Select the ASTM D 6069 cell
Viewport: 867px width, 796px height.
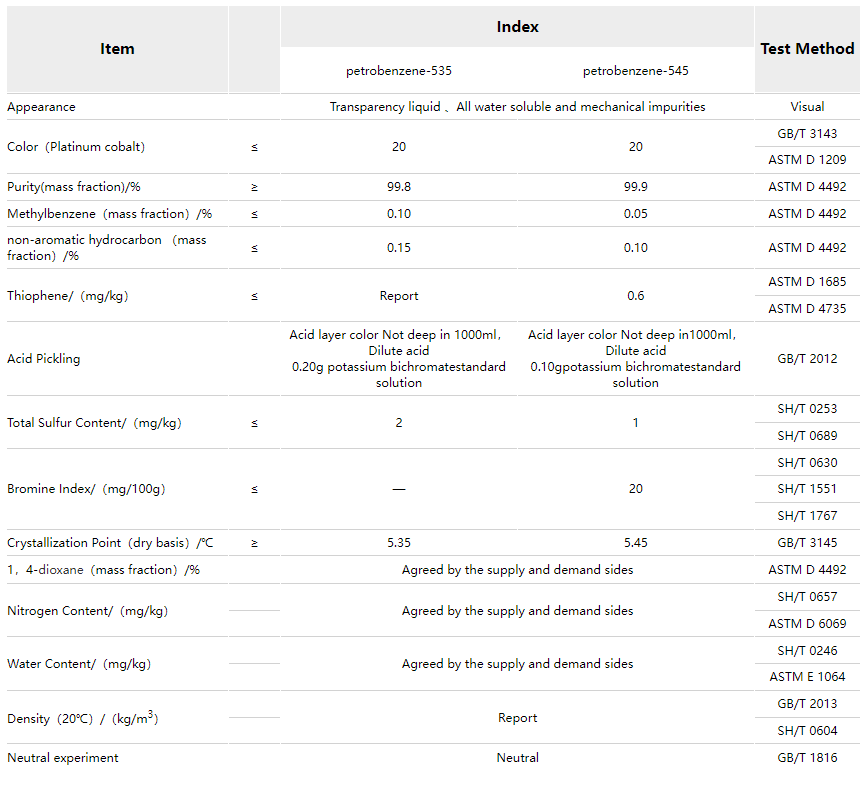click(807, 624)
